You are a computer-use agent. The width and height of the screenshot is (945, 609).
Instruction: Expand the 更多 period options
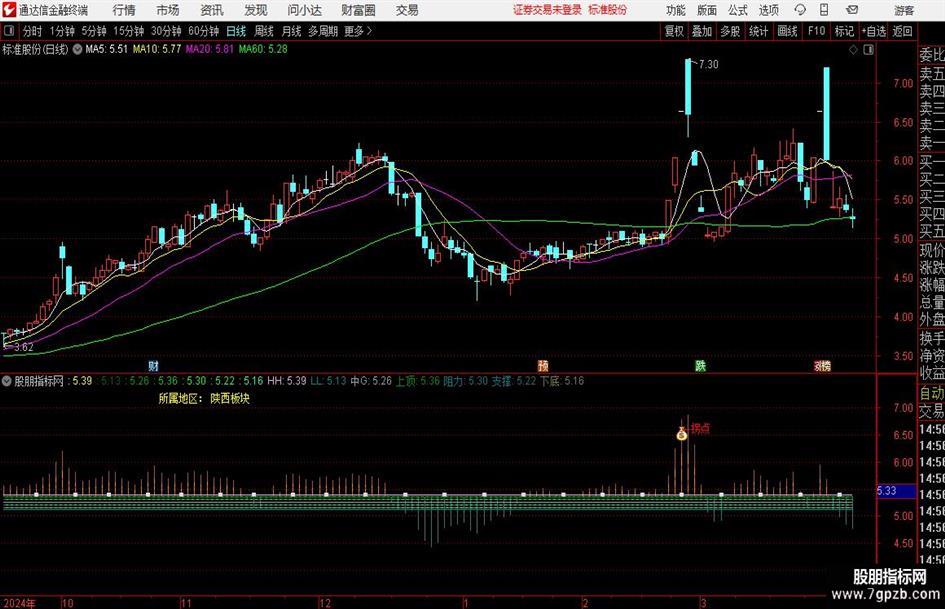[358, 31]
